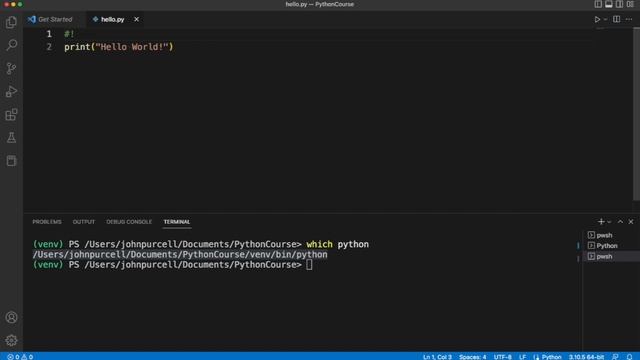Click line number 1 in gutter
Viewport: 640px width, 360px height.
(49, 34)
